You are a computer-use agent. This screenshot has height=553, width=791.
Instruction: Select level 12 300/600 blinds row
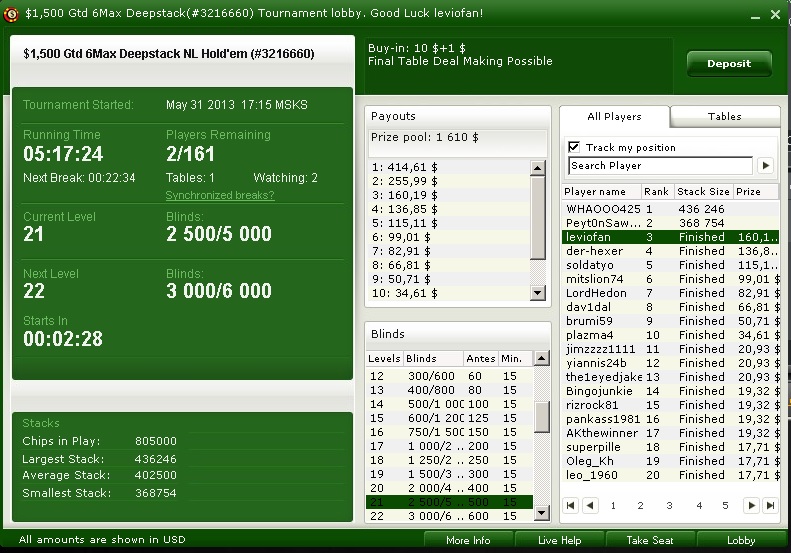(449, 376)
